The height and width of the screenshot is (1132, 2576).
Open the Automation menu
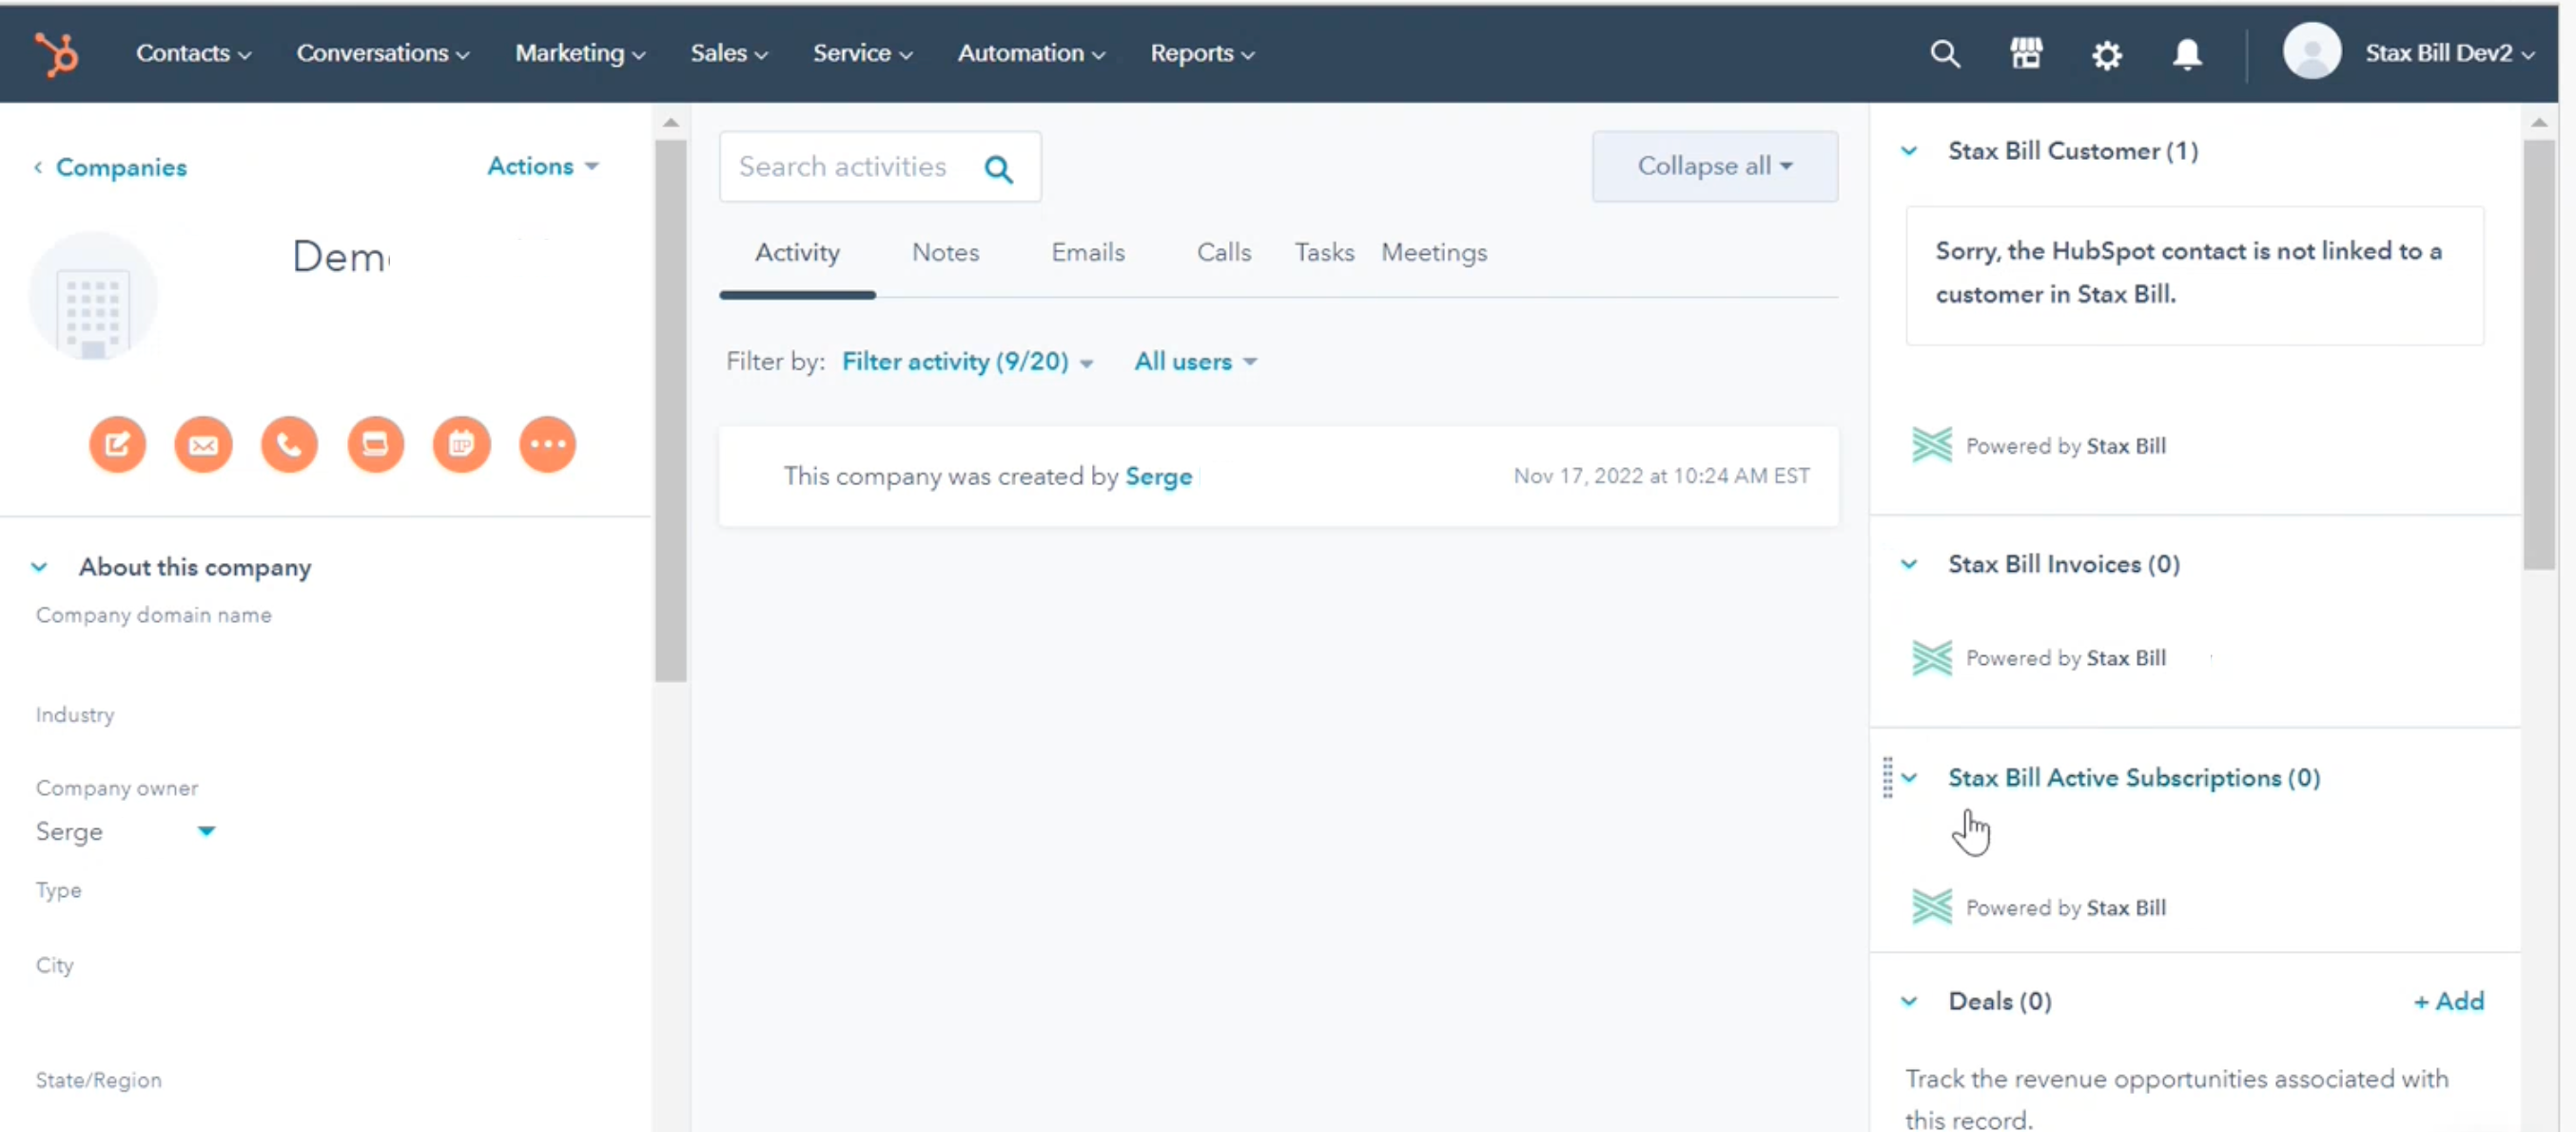point(1031,53)
